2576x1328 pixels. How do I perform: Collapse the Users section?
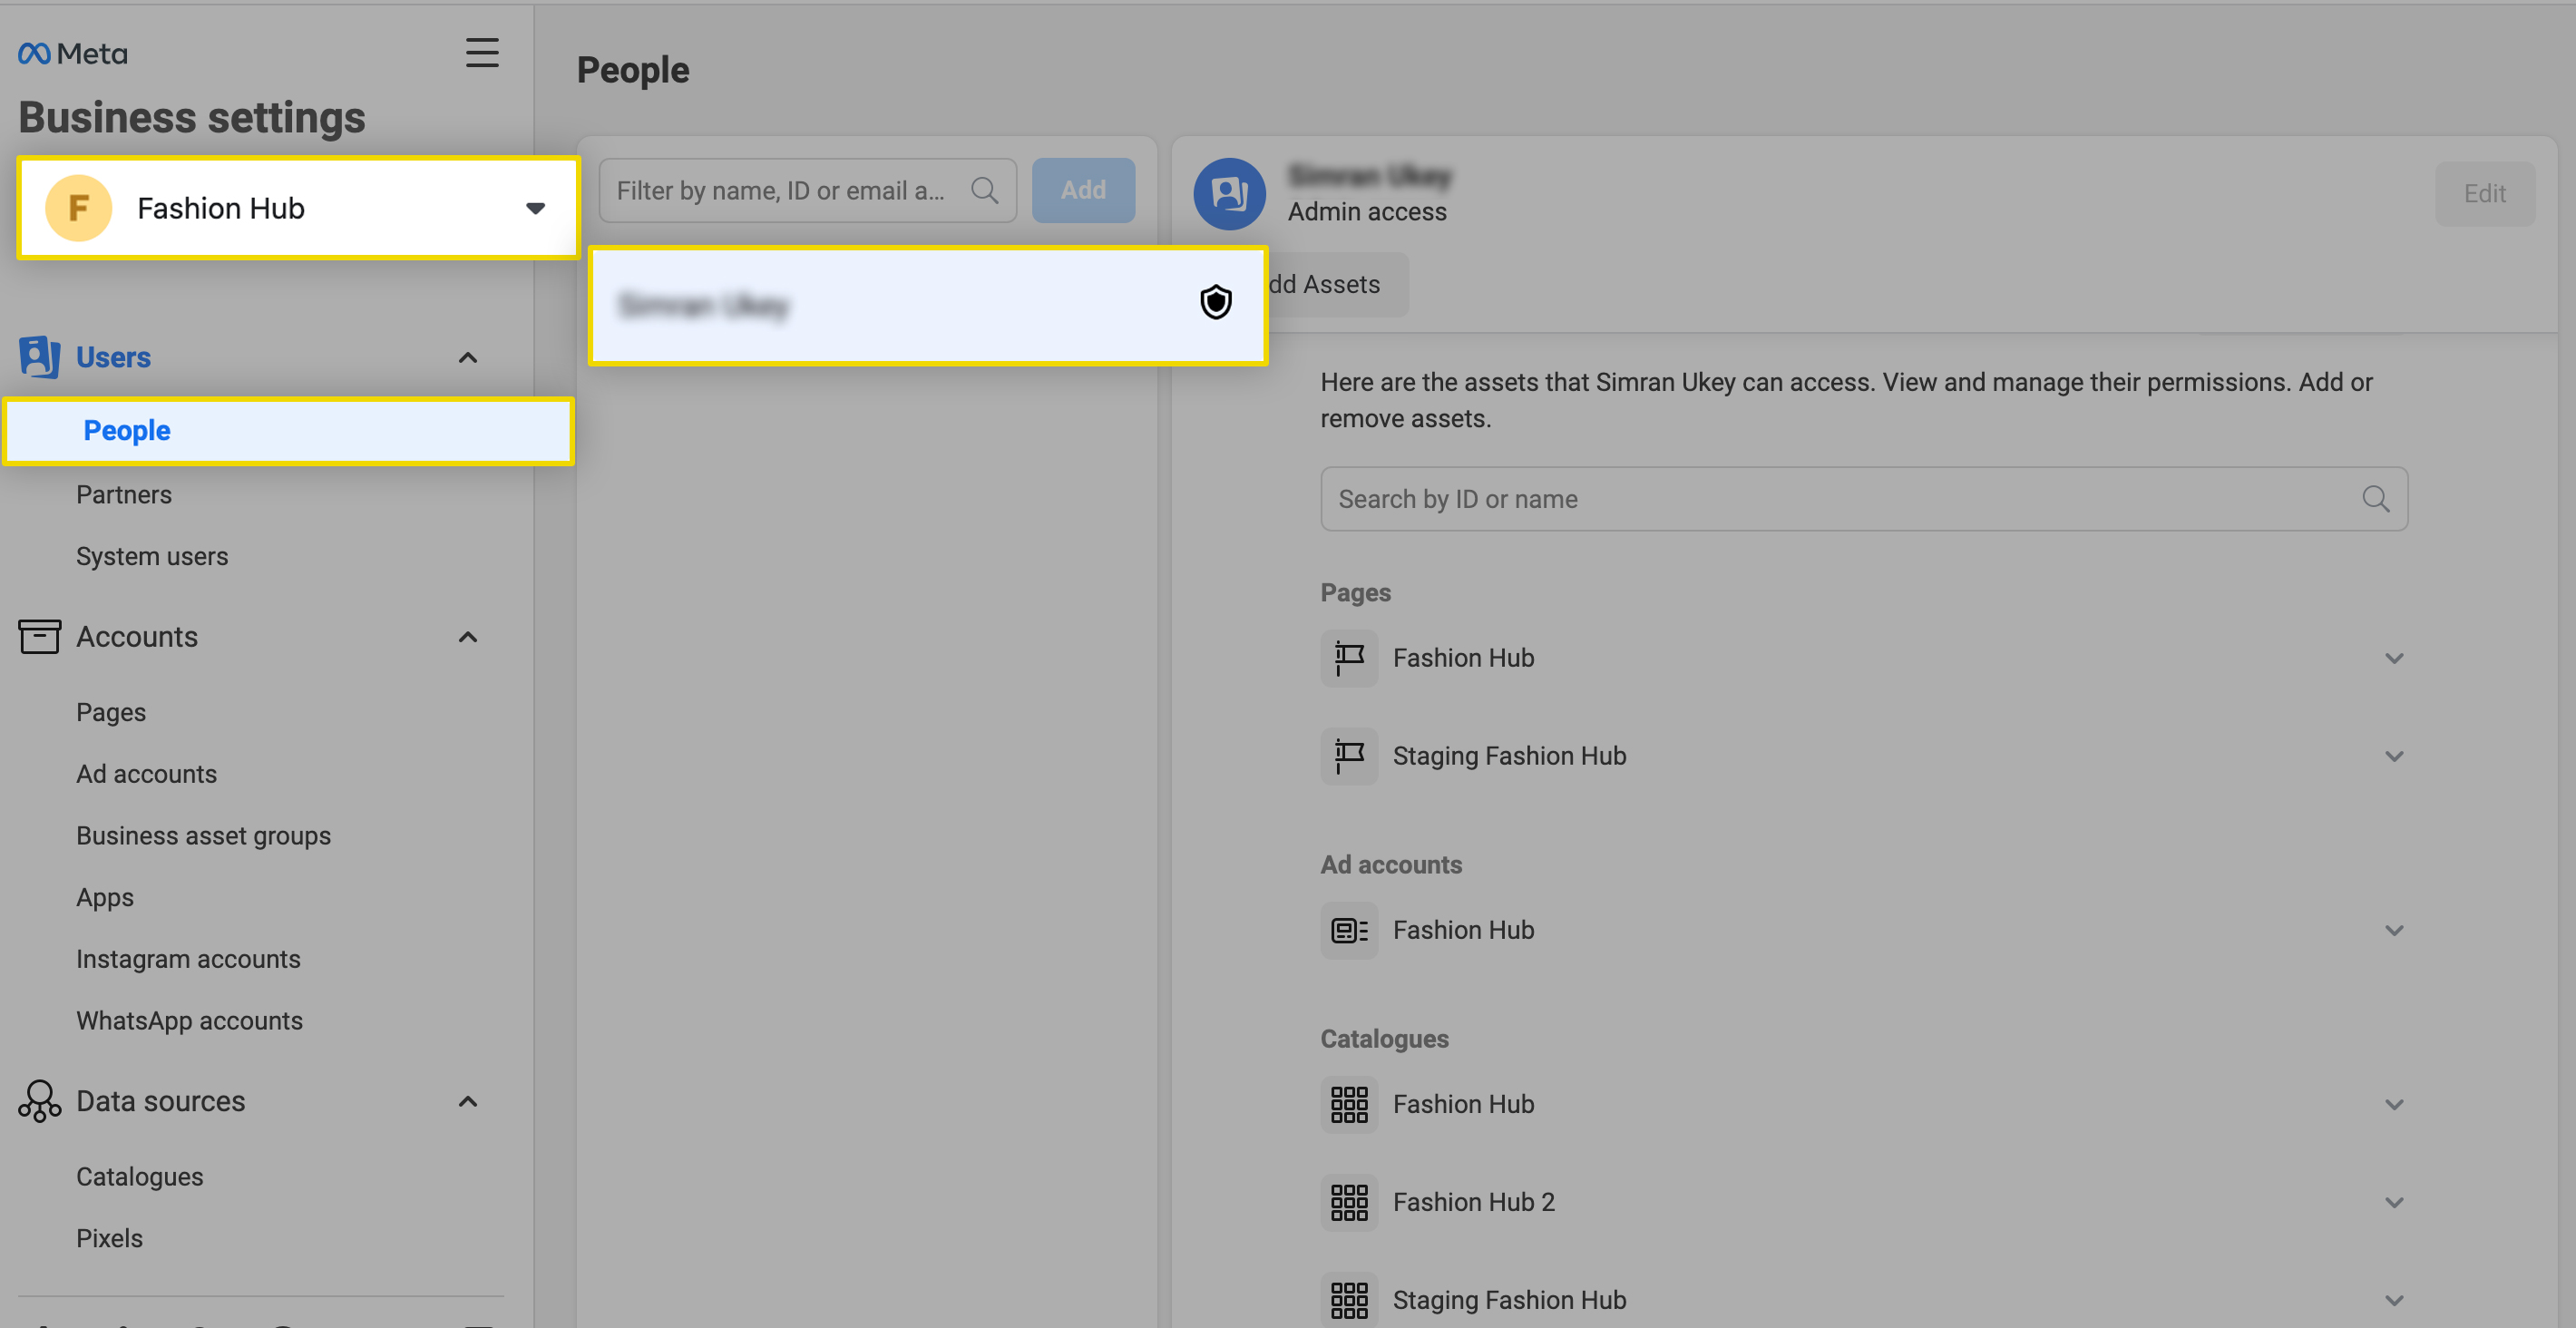pos(467,357)
